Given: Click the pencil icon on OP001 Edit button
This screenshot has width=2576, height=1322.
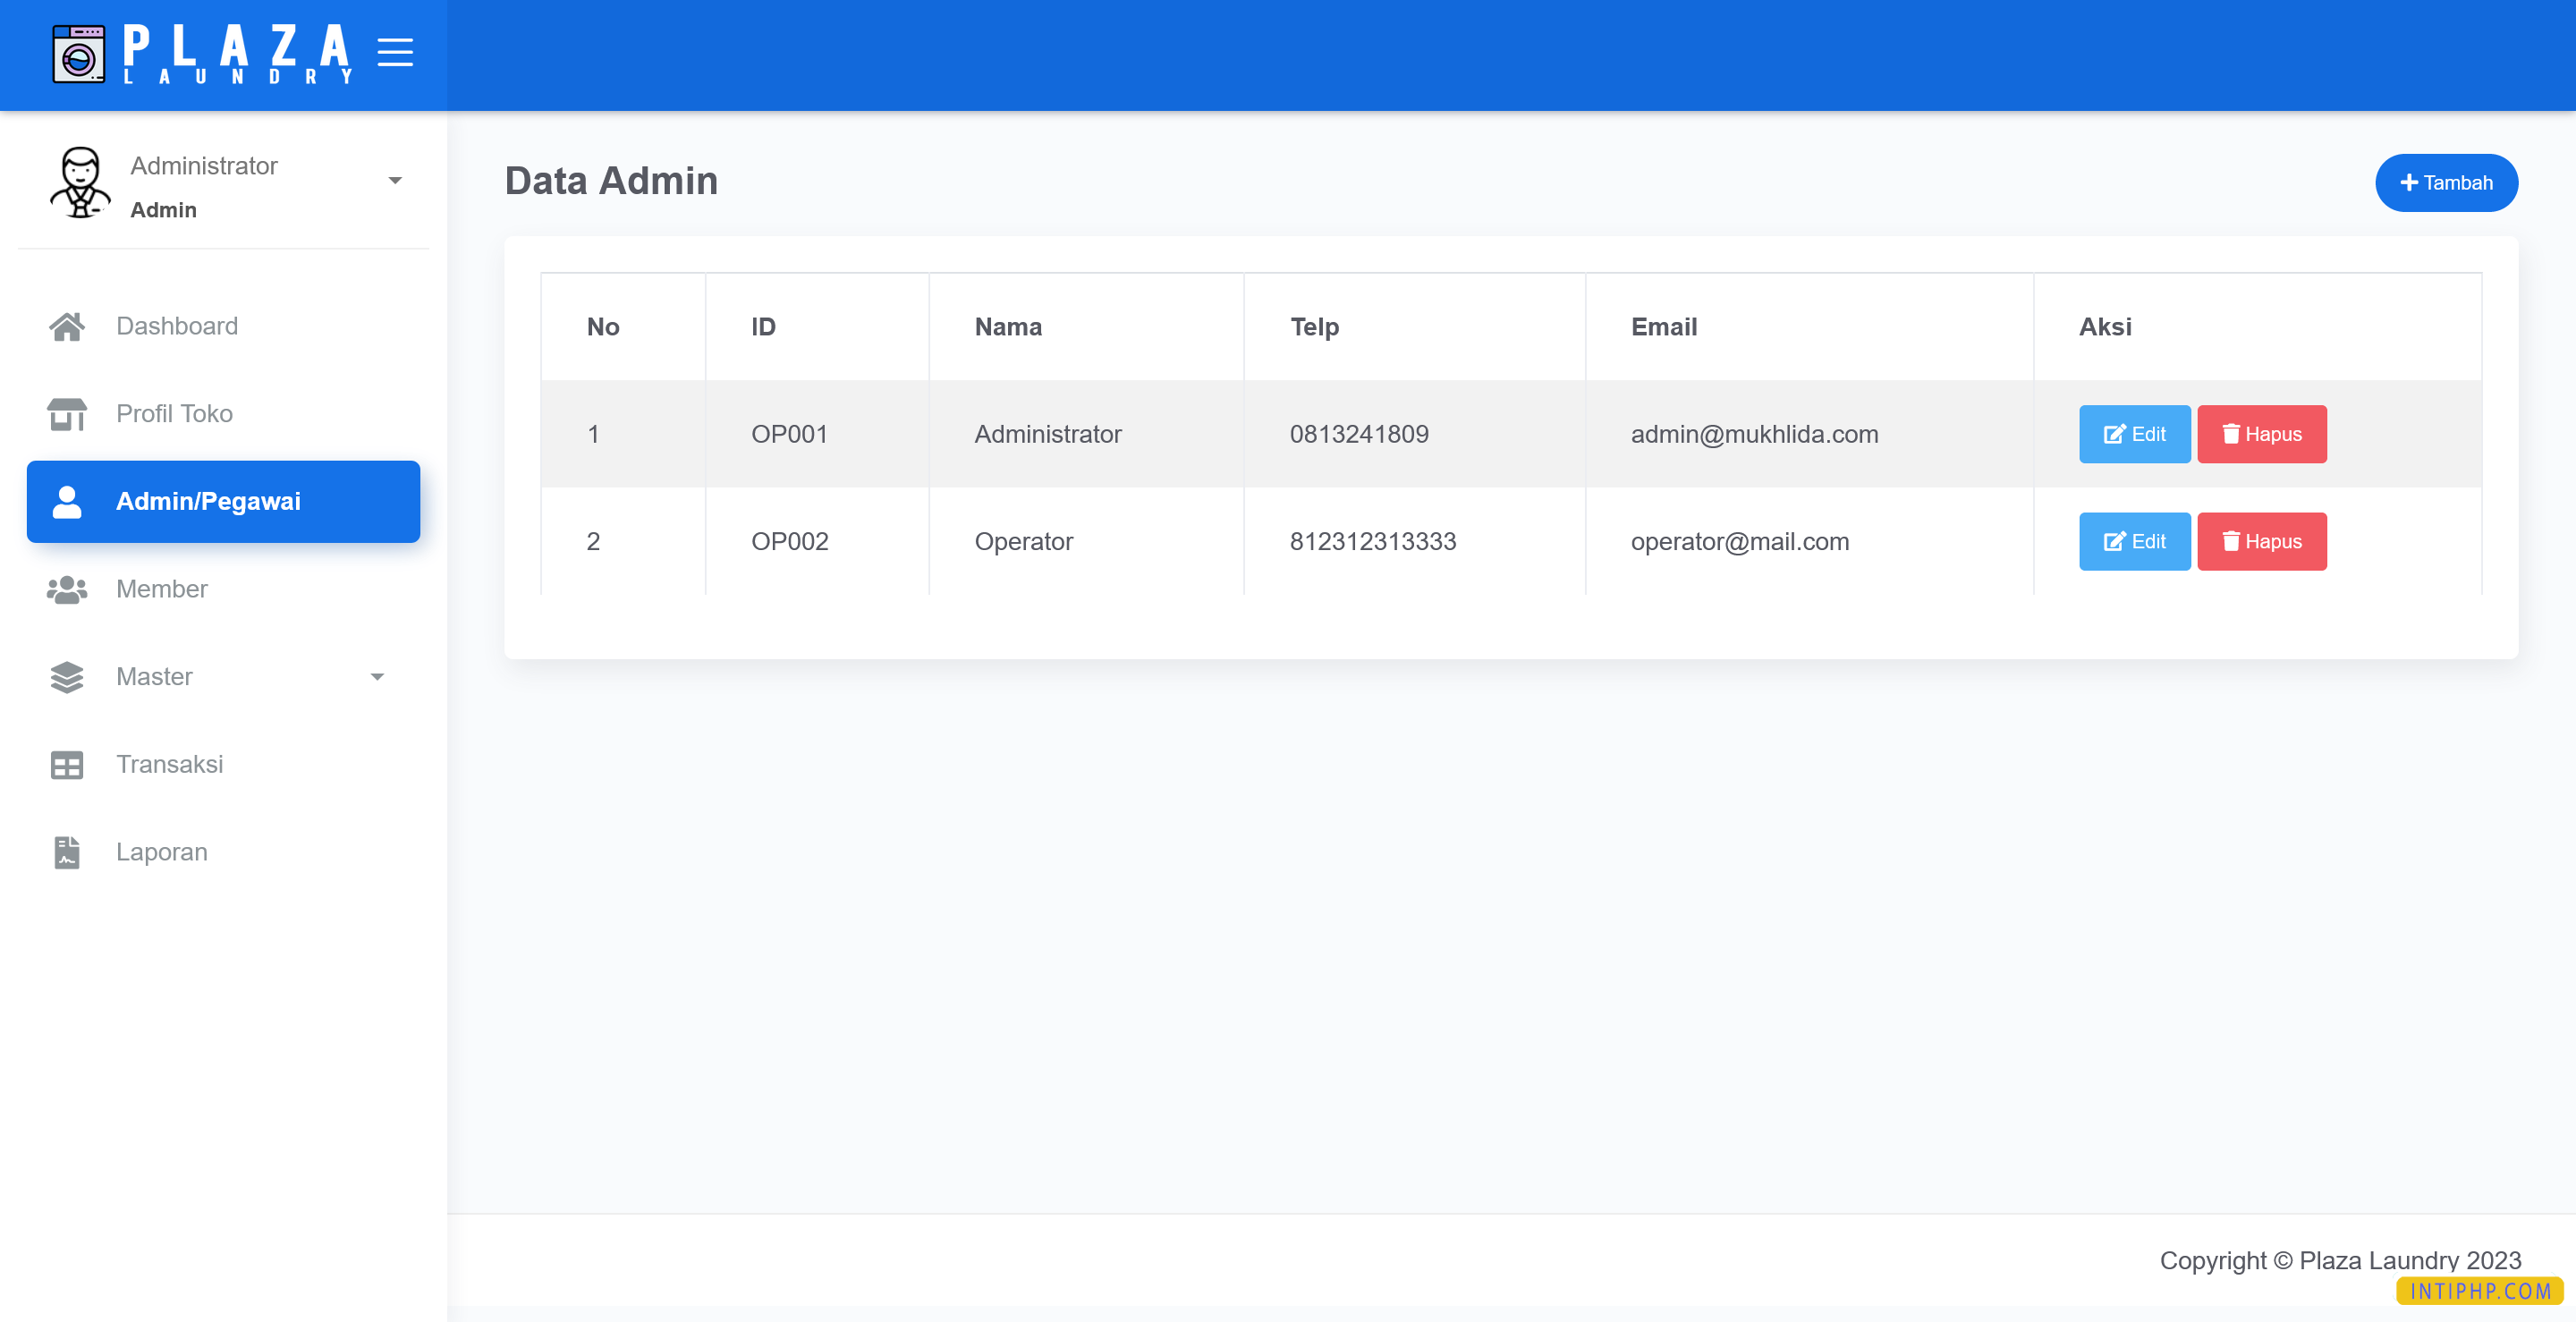Looking at the screenshot, I should [x=2115, y=434].
